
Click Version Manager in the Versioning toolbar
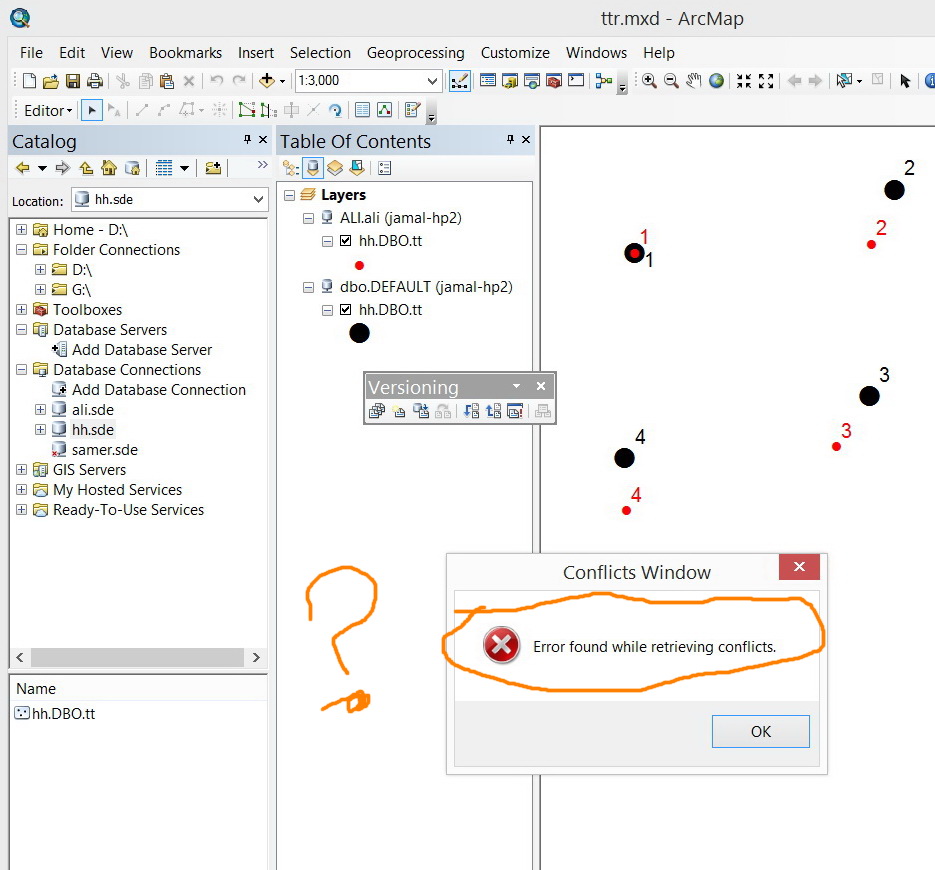376,411
